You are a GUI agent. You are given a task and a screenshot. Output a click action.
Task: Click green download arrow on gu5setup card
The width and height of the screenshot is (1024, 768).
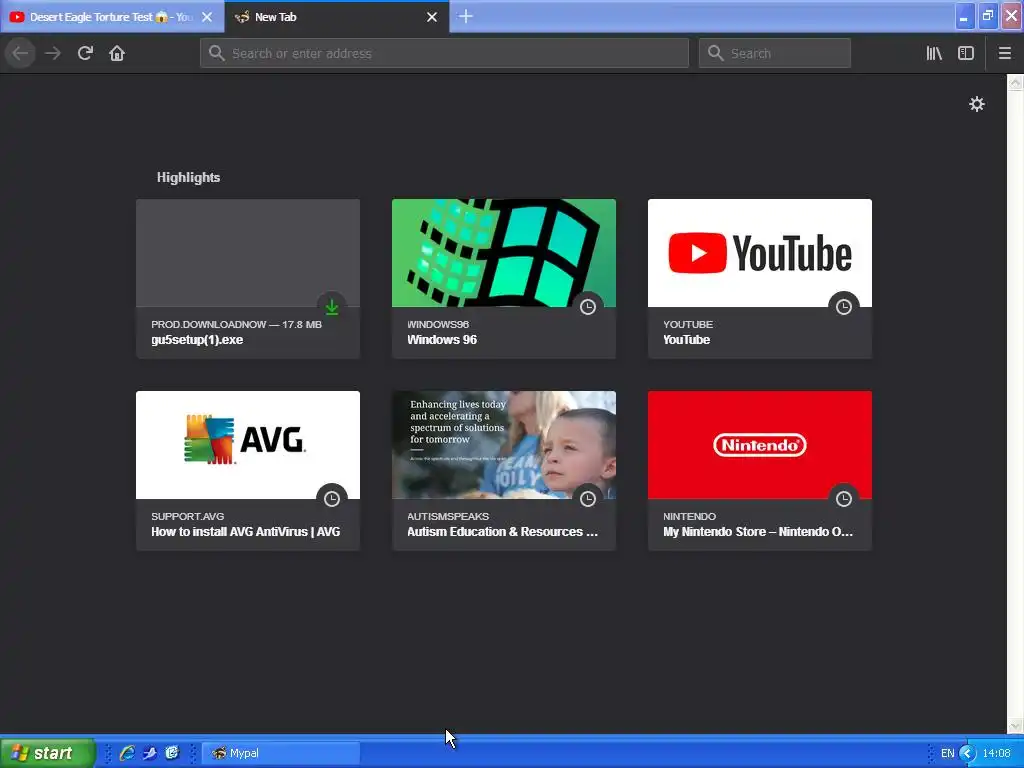(332, 306)
